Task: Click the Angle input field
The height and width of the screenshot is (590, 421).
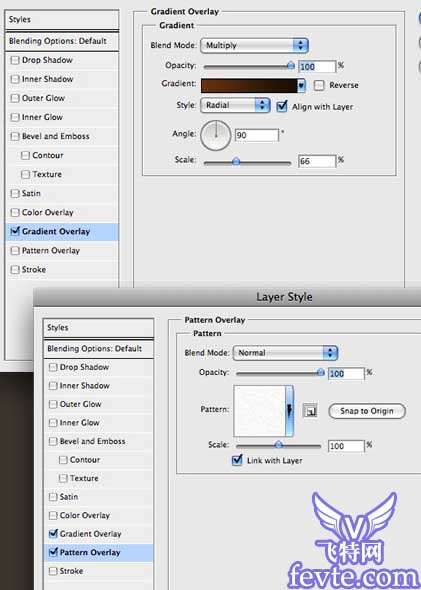Action: (x=257, y=135)
